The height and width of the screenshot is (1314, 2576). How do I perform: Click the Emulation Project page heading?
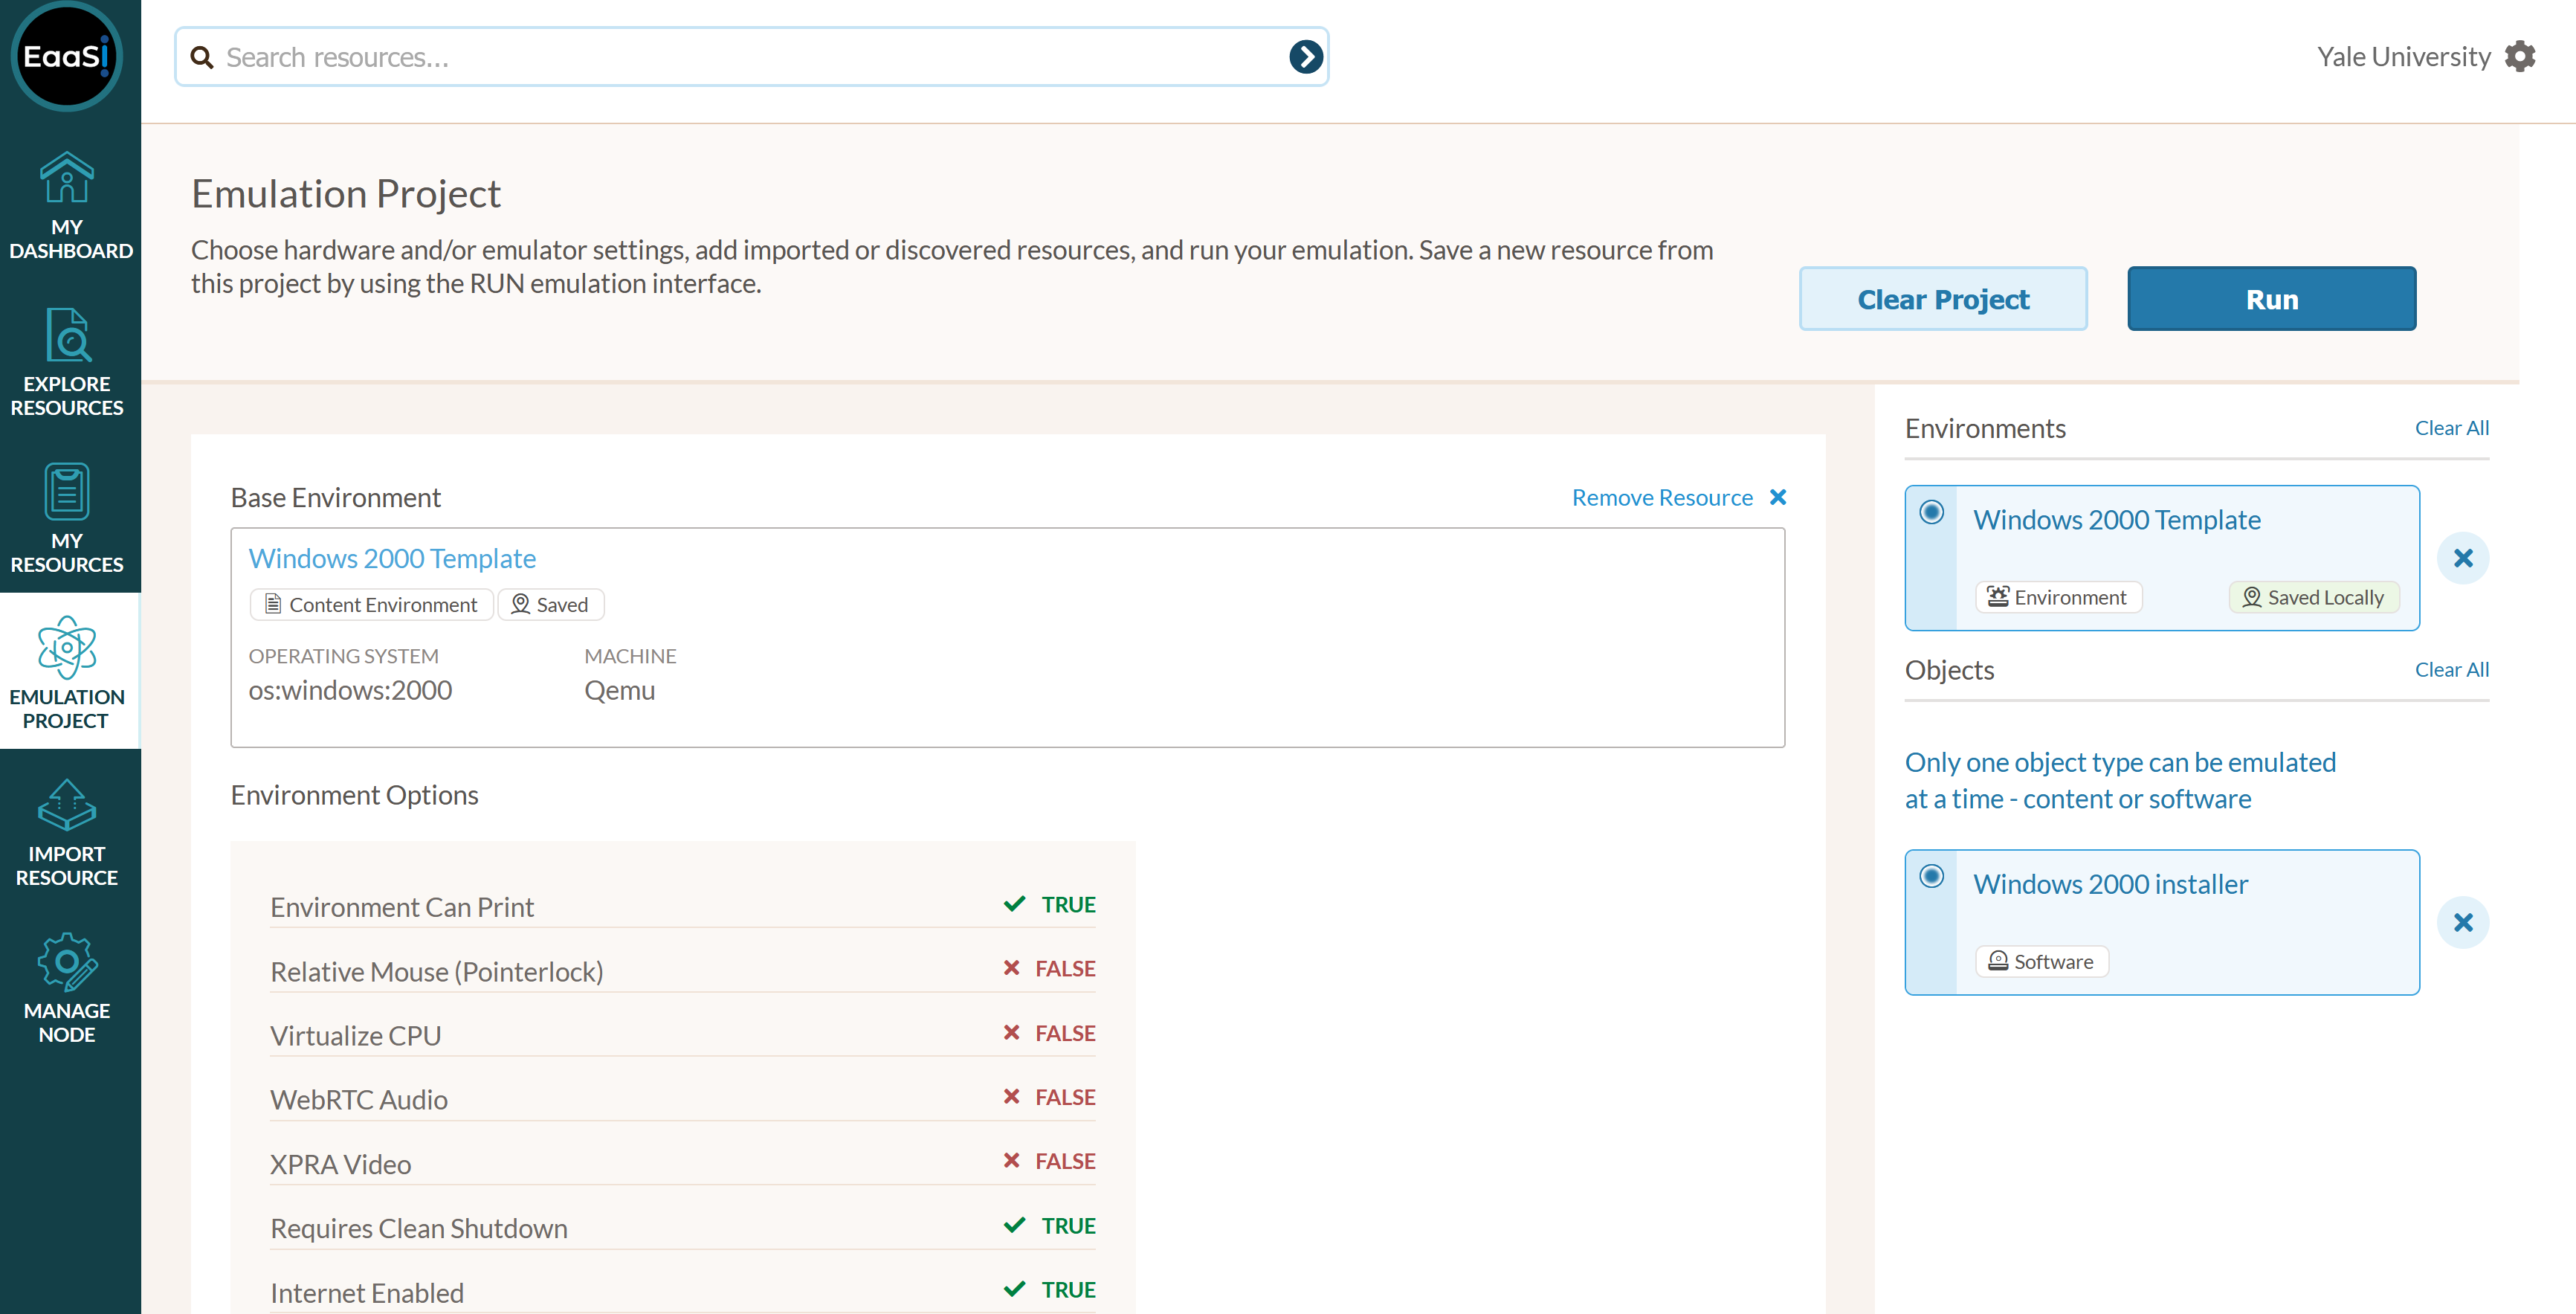click(345, 194)
